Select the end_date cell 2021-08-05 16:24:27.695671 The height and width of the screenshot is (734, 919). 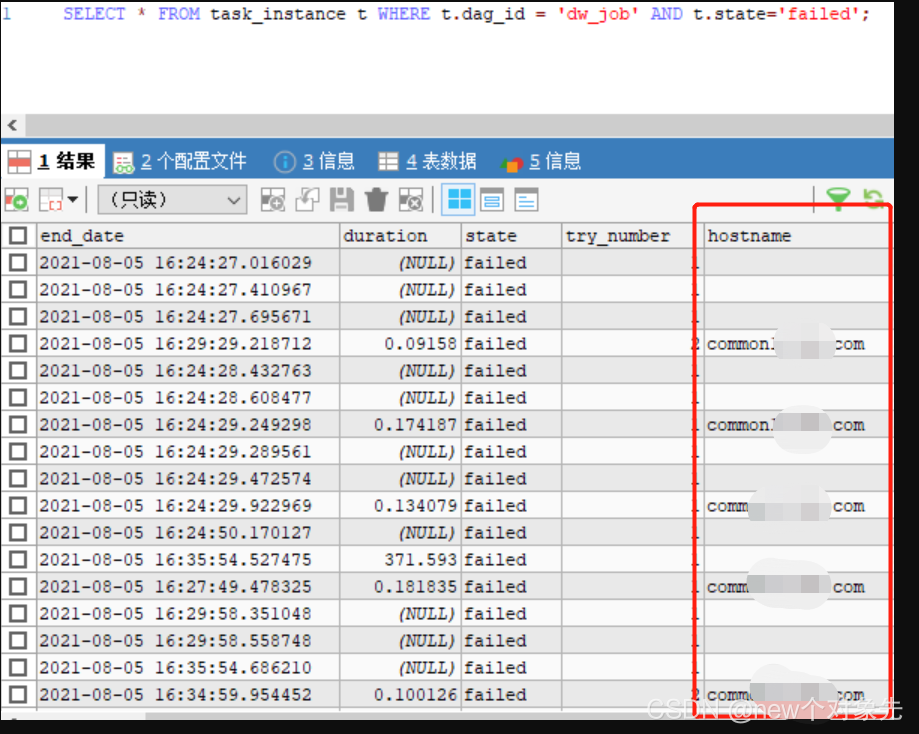click(188, 317)
